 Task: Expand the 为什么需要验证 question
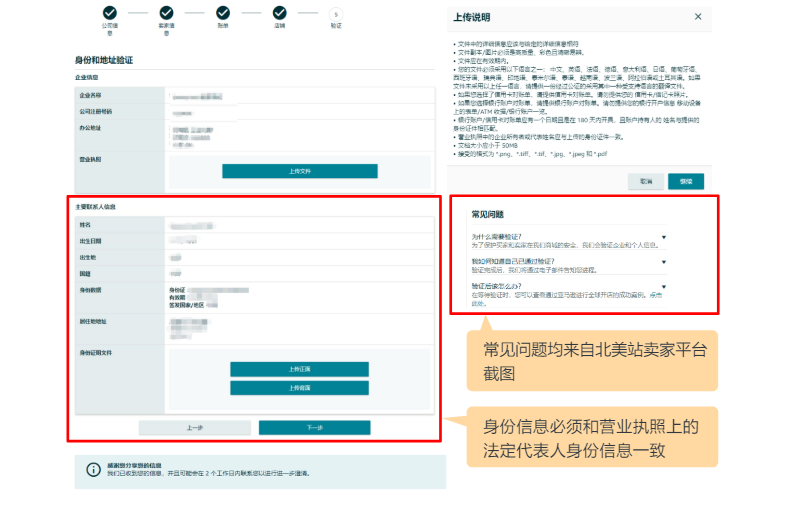pyautogui.click(x=663, y=237)
